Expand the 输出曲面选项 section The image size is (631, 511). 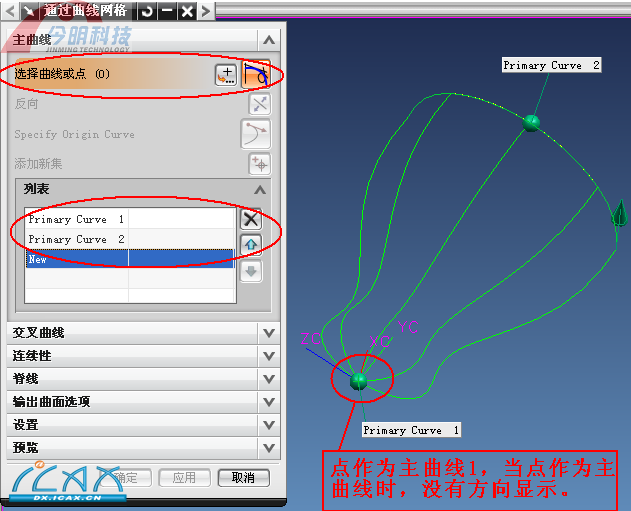click(x=267, y=402)
